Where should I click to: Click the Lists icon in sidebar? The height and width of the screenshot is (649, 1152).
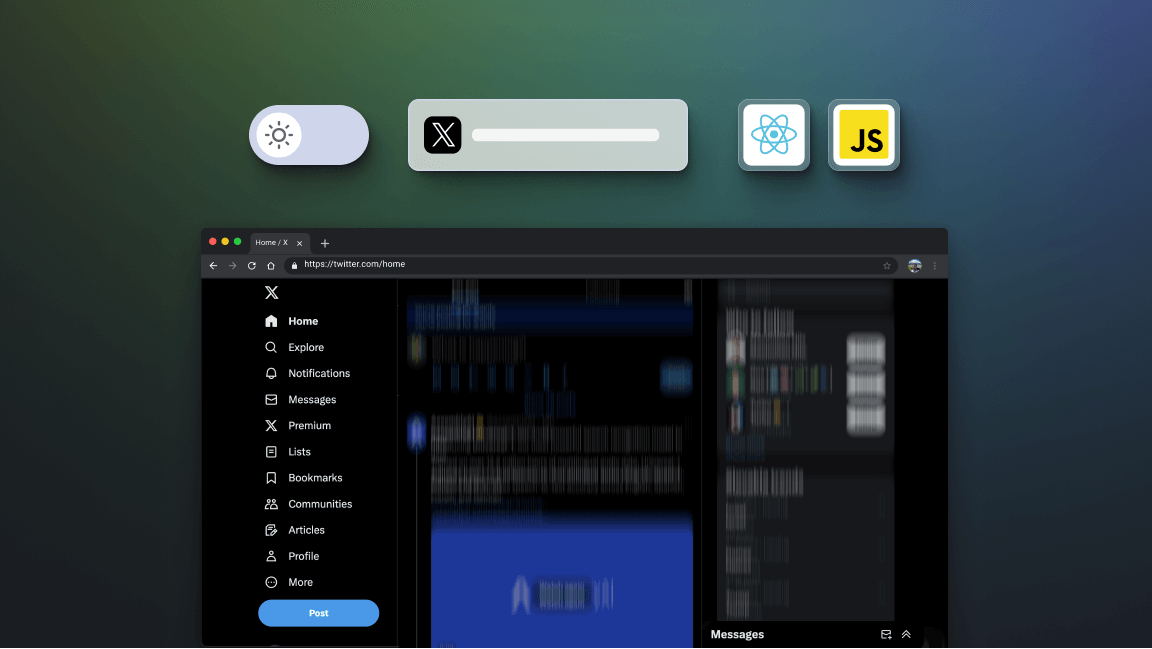tap(271, 452)
